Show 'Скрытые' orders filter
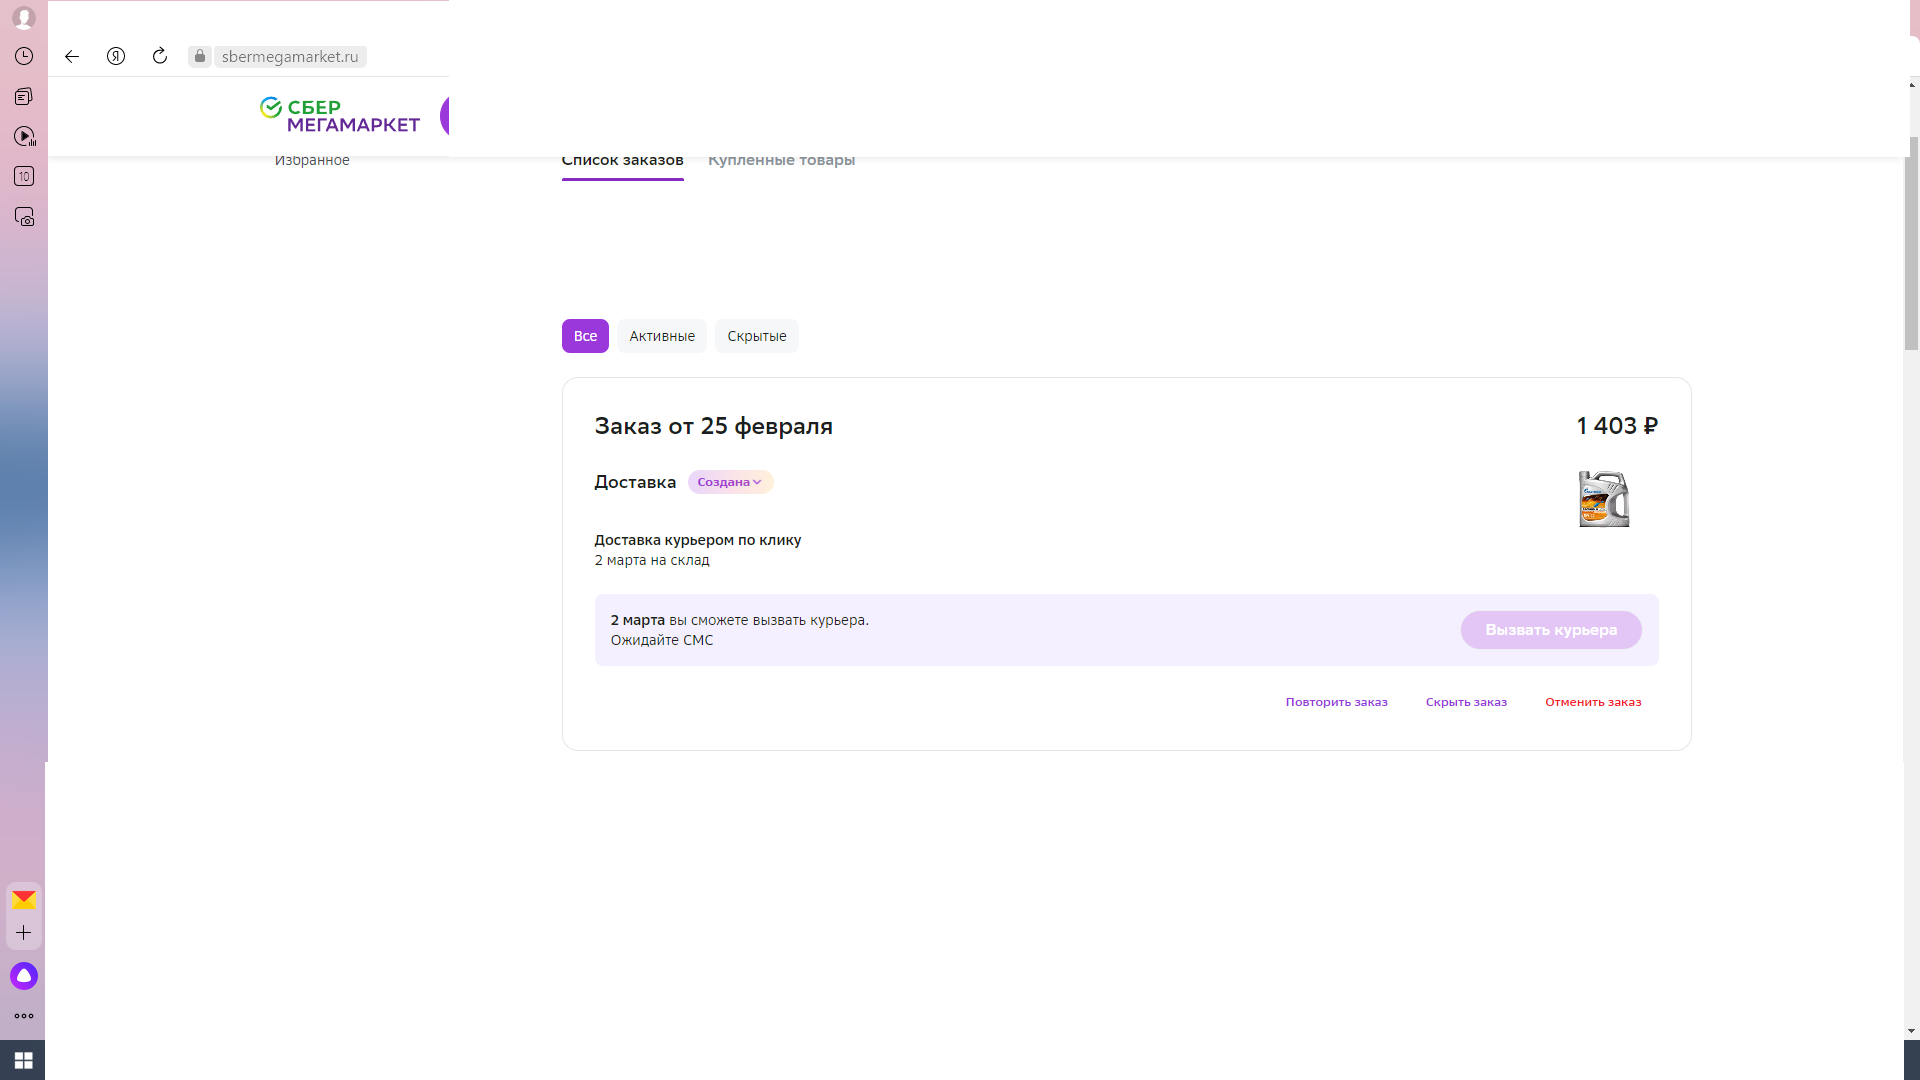Screen dimensions: 1920x1080 coord(756,336)
